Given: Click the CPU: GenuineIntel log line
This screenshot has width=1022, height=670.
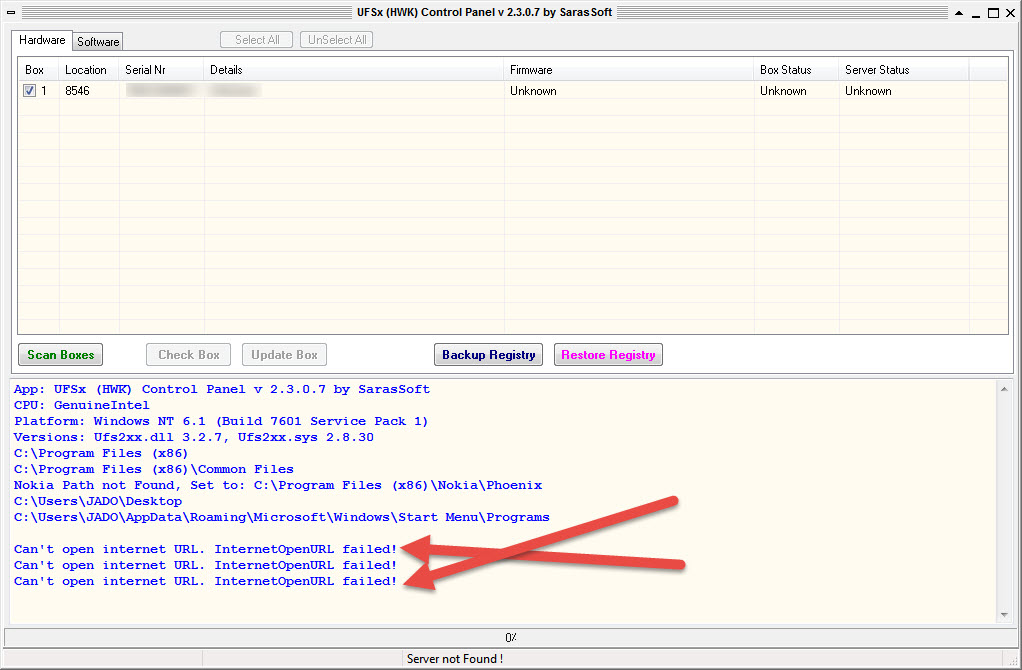Looking at the screenshot, I should pos(81,405).
